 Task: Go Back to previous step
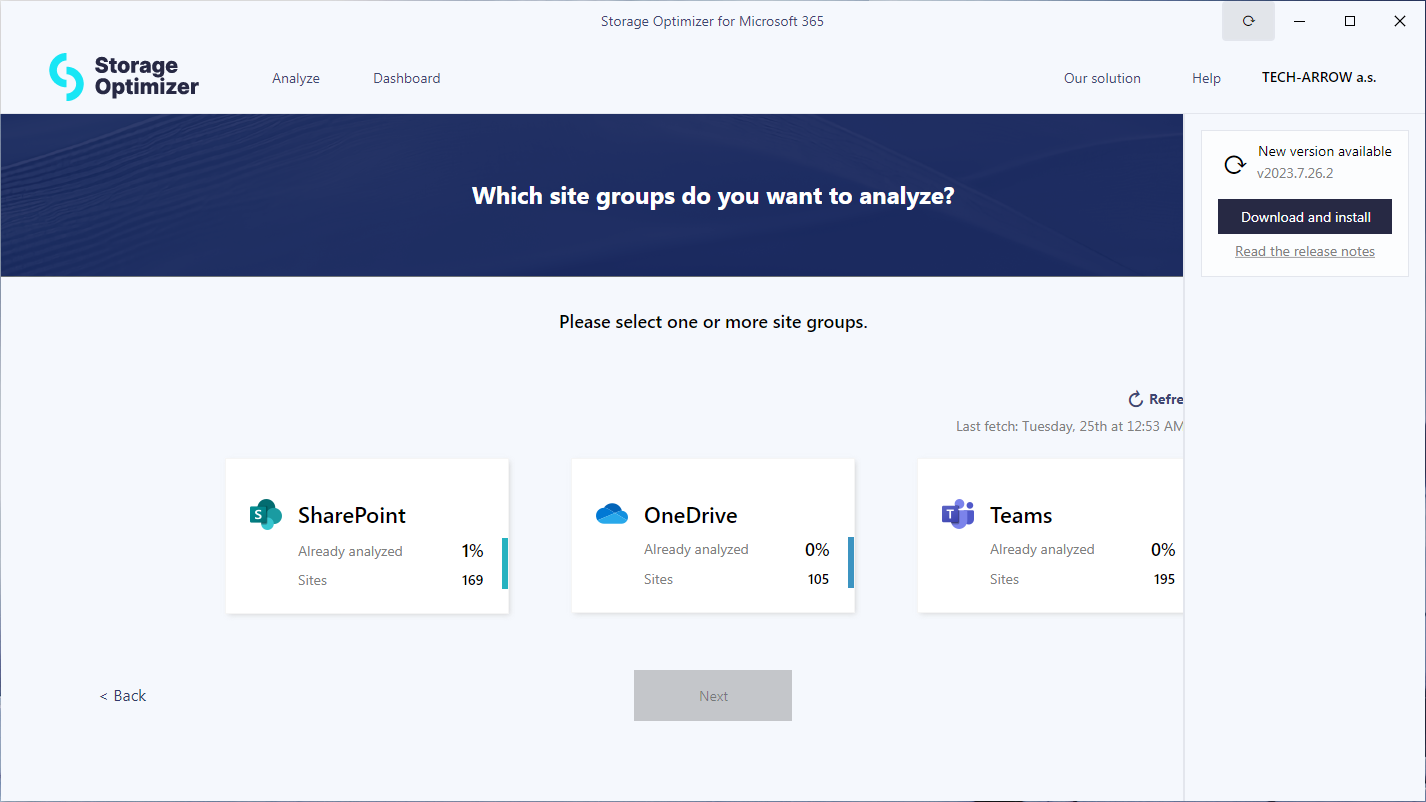tap(123, 696)
